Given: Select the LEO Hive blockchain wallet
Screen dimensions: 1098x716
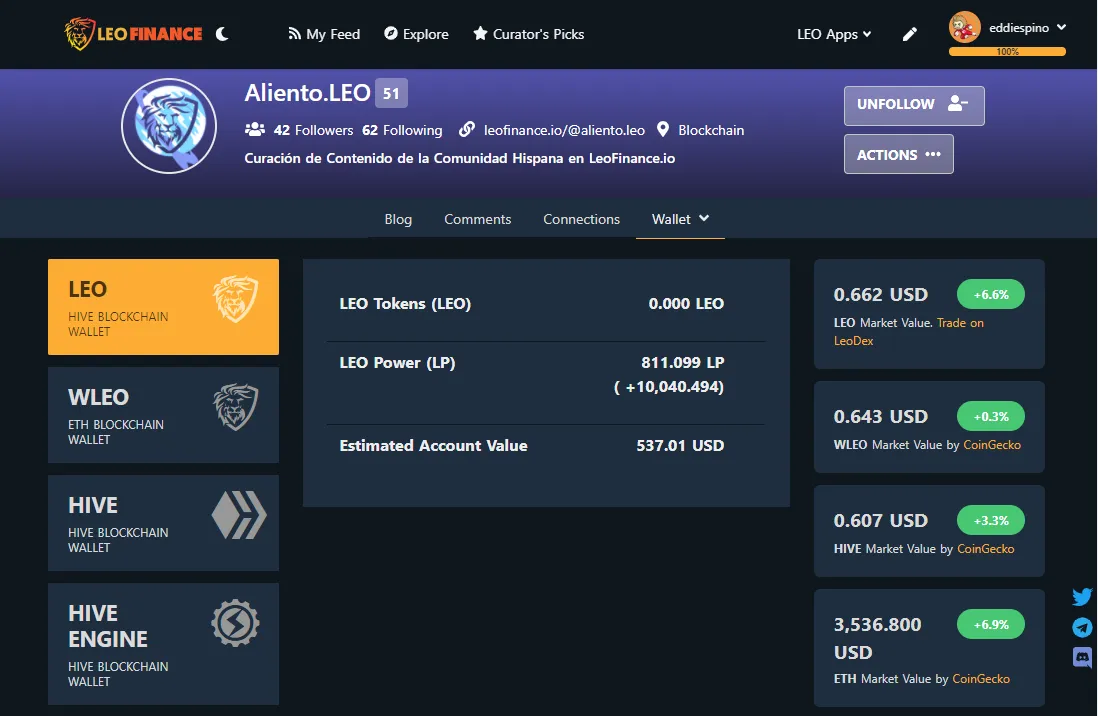Looking at the screenshot, I should pos(163,307).
